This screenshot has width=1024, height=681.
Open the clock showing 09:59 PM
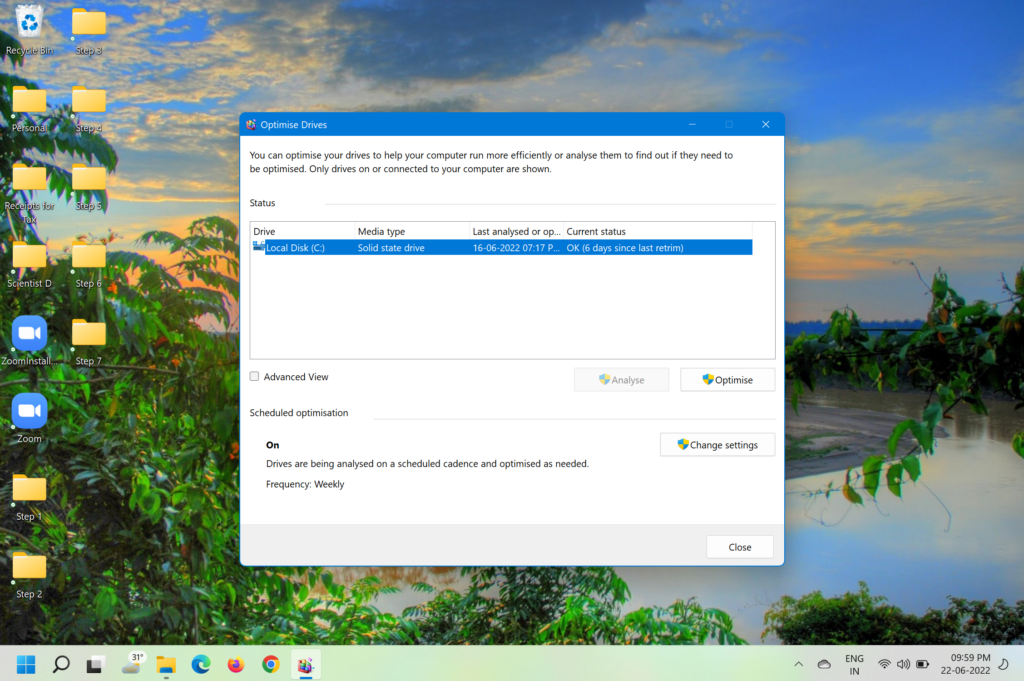point(966,664)
